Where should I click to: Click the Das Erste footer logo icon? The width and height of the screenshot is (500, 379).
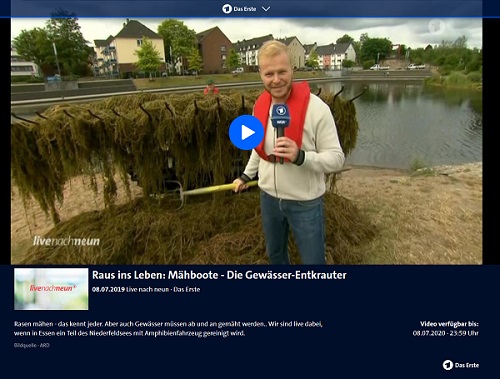tap(448, 365)
